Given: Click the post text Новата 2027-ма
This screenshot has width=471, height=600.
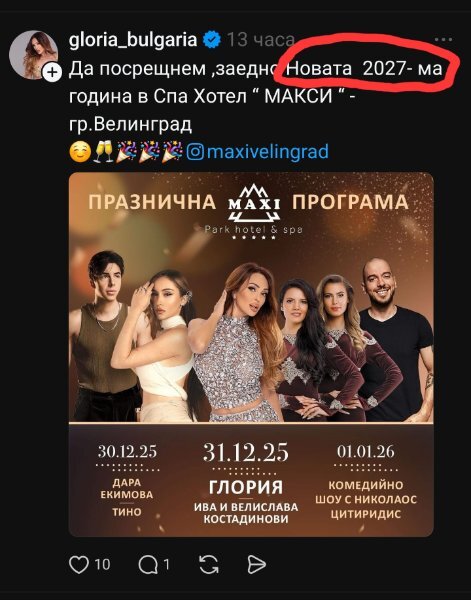Looking at the screenshot, I should 364,69.
